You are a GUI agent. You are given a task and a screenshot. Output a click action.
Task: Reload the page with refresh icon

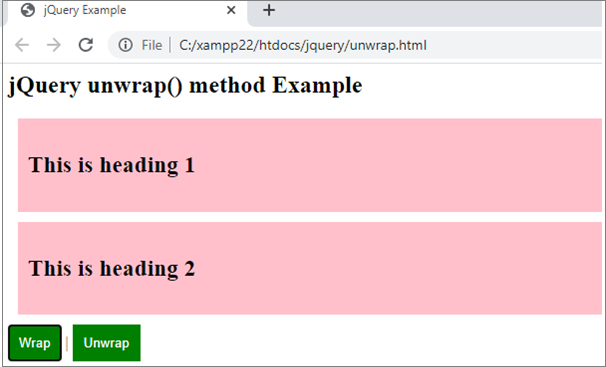86,45
